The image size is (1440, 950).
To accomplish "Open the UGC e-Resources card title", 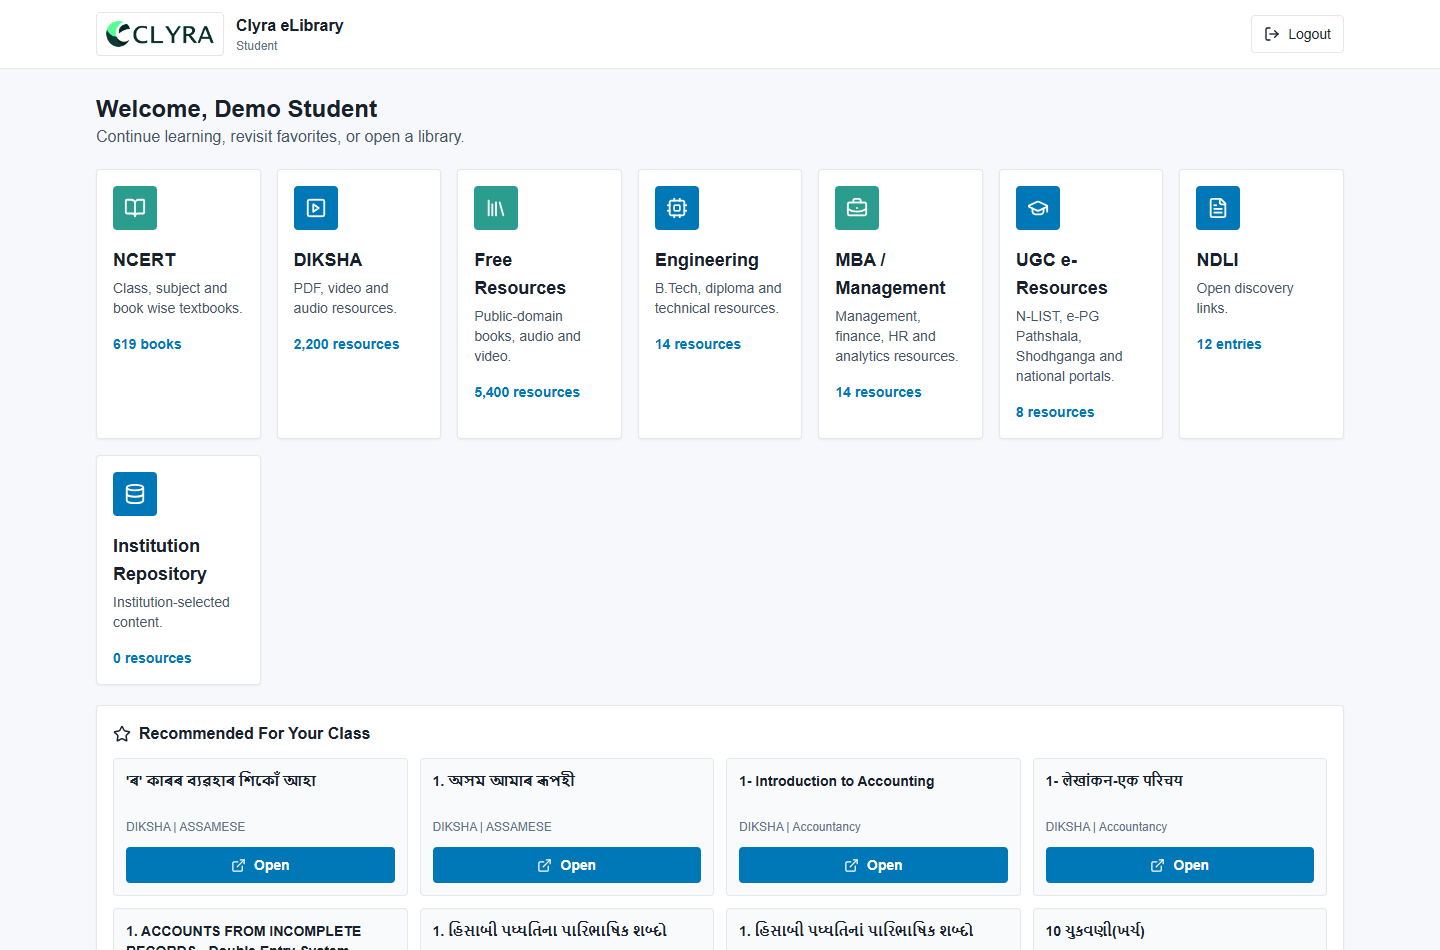I will tap(1062, 274).
